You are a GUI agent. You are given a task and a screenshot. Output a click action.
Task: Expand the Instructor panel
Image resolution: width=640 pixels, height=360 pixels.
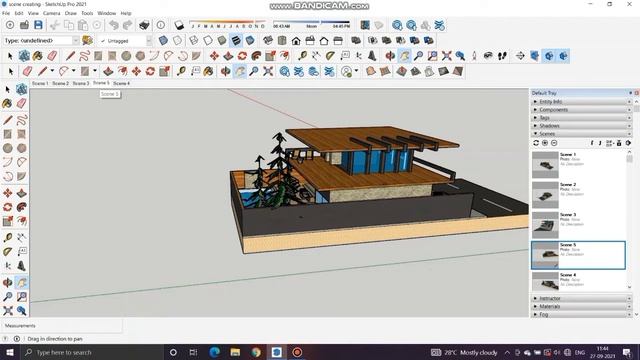(582, 298)
